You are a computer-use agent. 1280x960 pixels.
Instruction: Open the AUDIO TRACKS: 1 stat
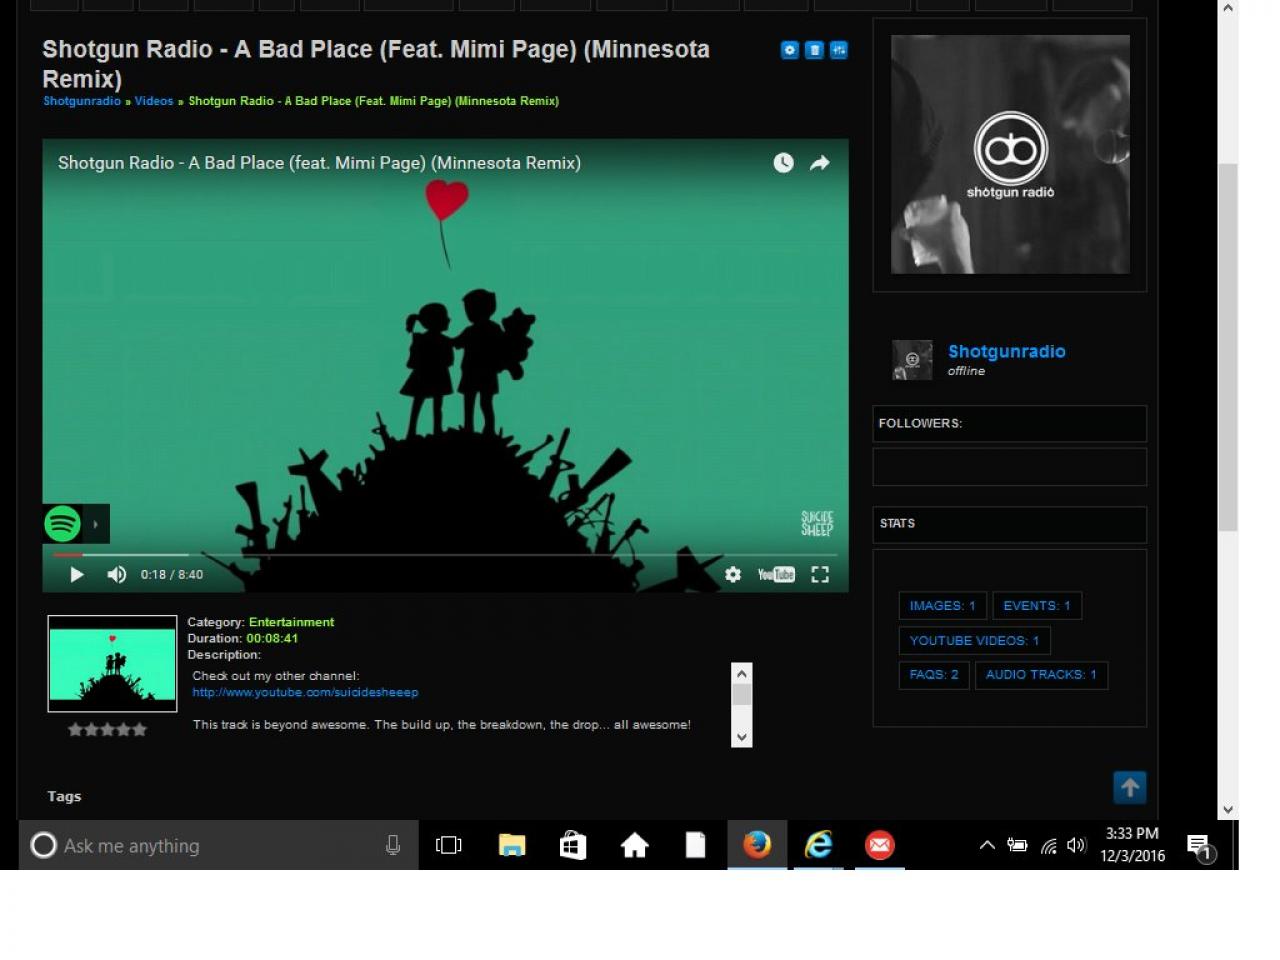click(x=1041, y=675)
